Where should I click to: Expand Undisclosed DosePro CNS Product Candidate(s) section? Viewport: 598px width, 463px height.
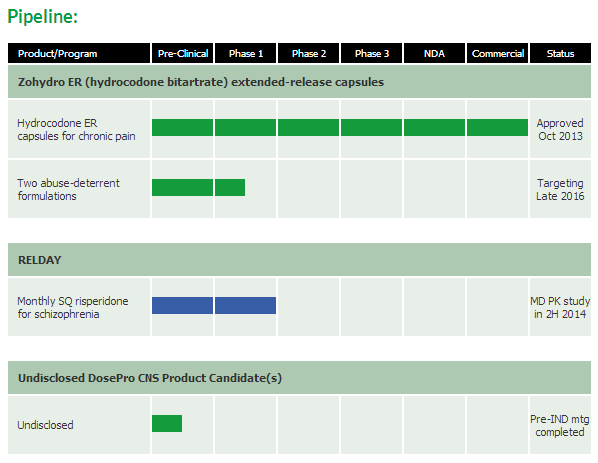point(299,378)
